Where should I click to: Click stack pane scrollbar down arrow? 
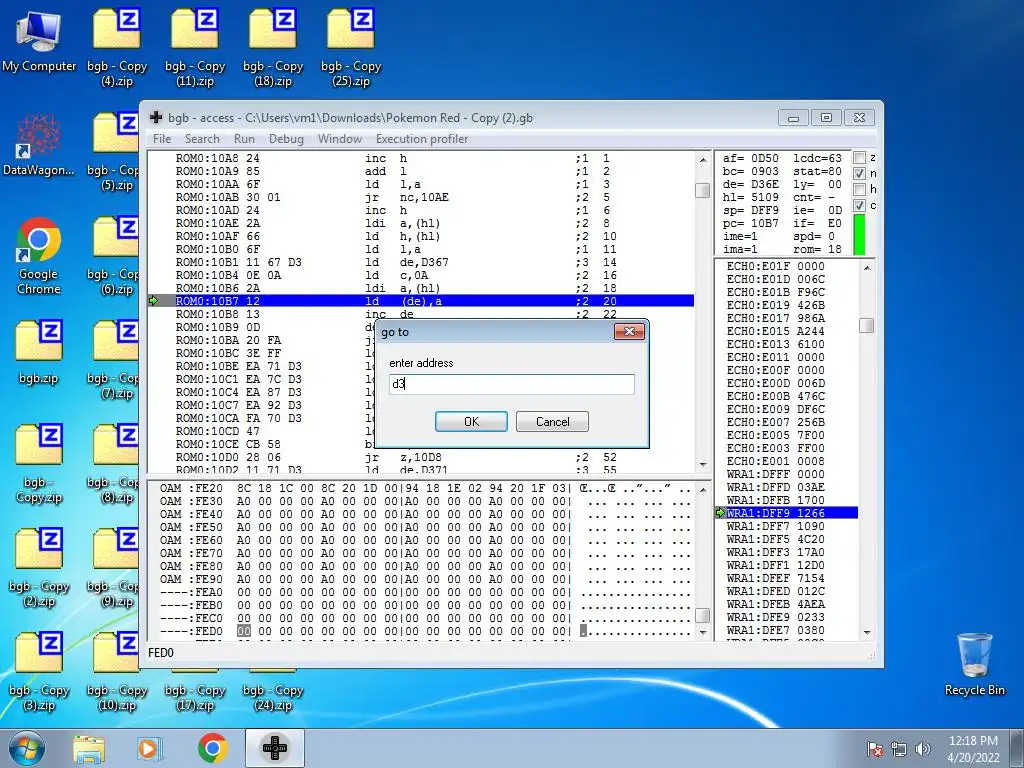point(867,632)
